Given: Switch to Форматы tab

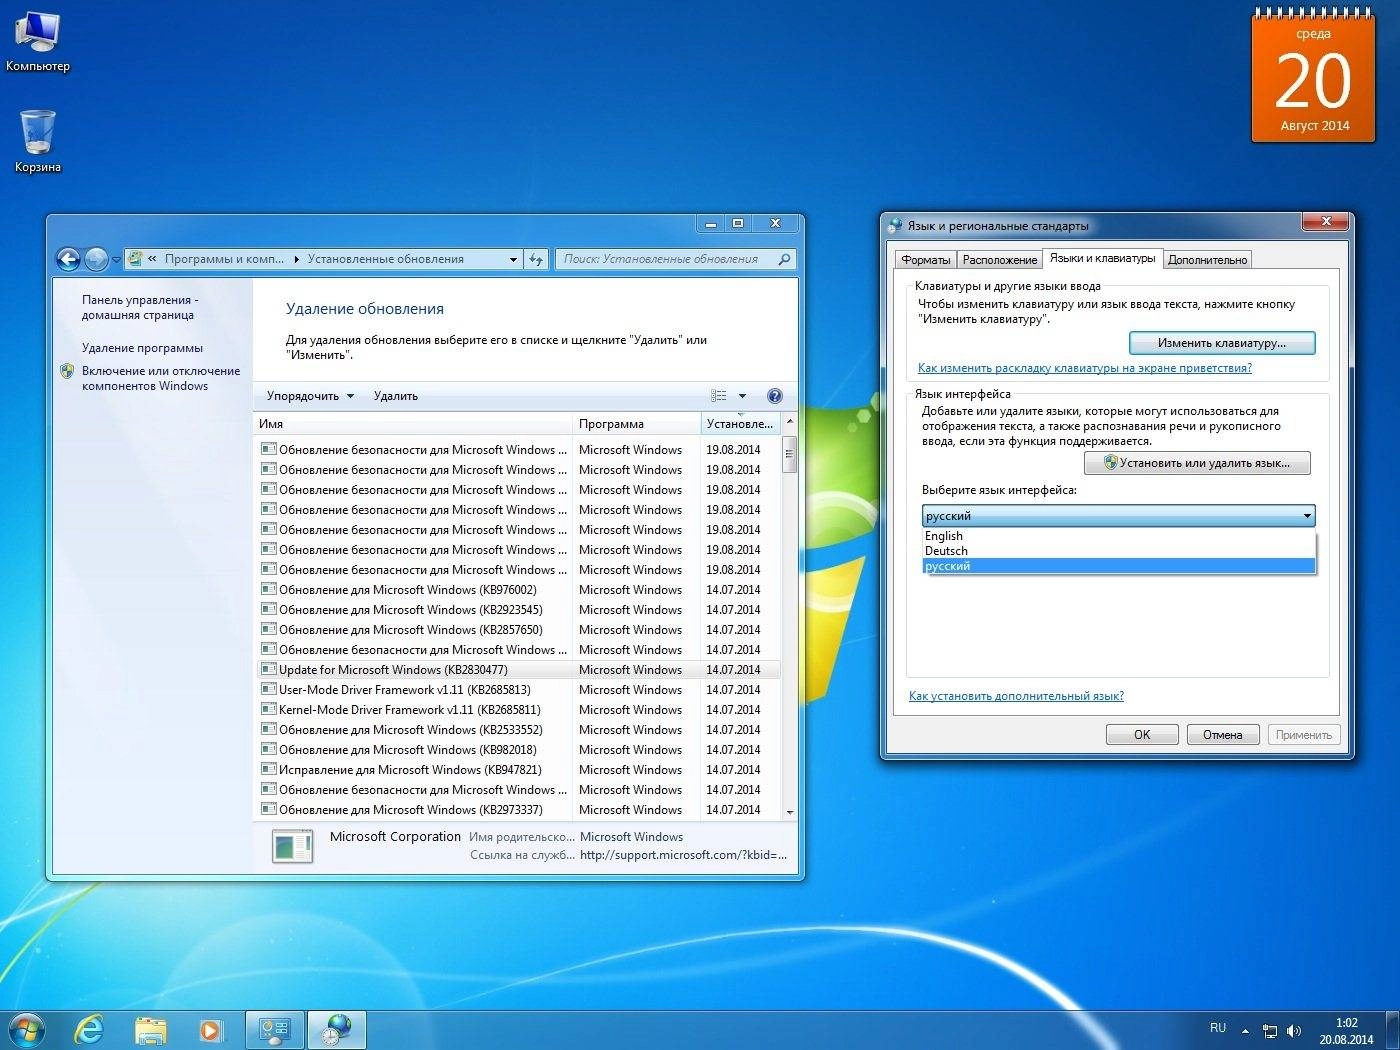Looking at the screenshot, I should click(x=925, y=260).
